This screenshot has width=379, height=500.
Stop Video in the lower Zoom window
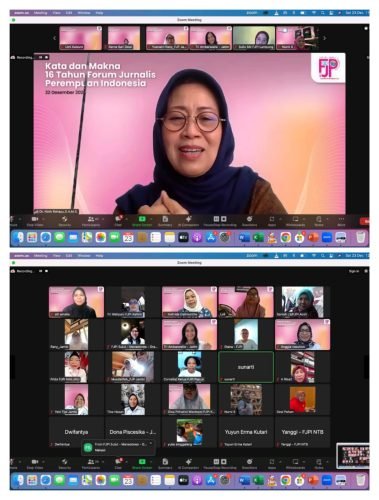coord(35,464)
